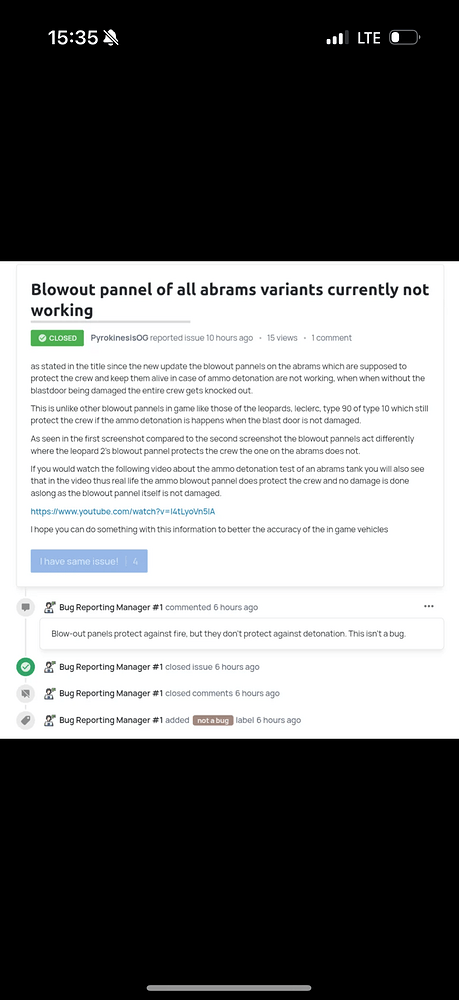Click the avatar on the closed comments entry
This screenshot has height=1000, width=459.
click(x=50, y=693)
